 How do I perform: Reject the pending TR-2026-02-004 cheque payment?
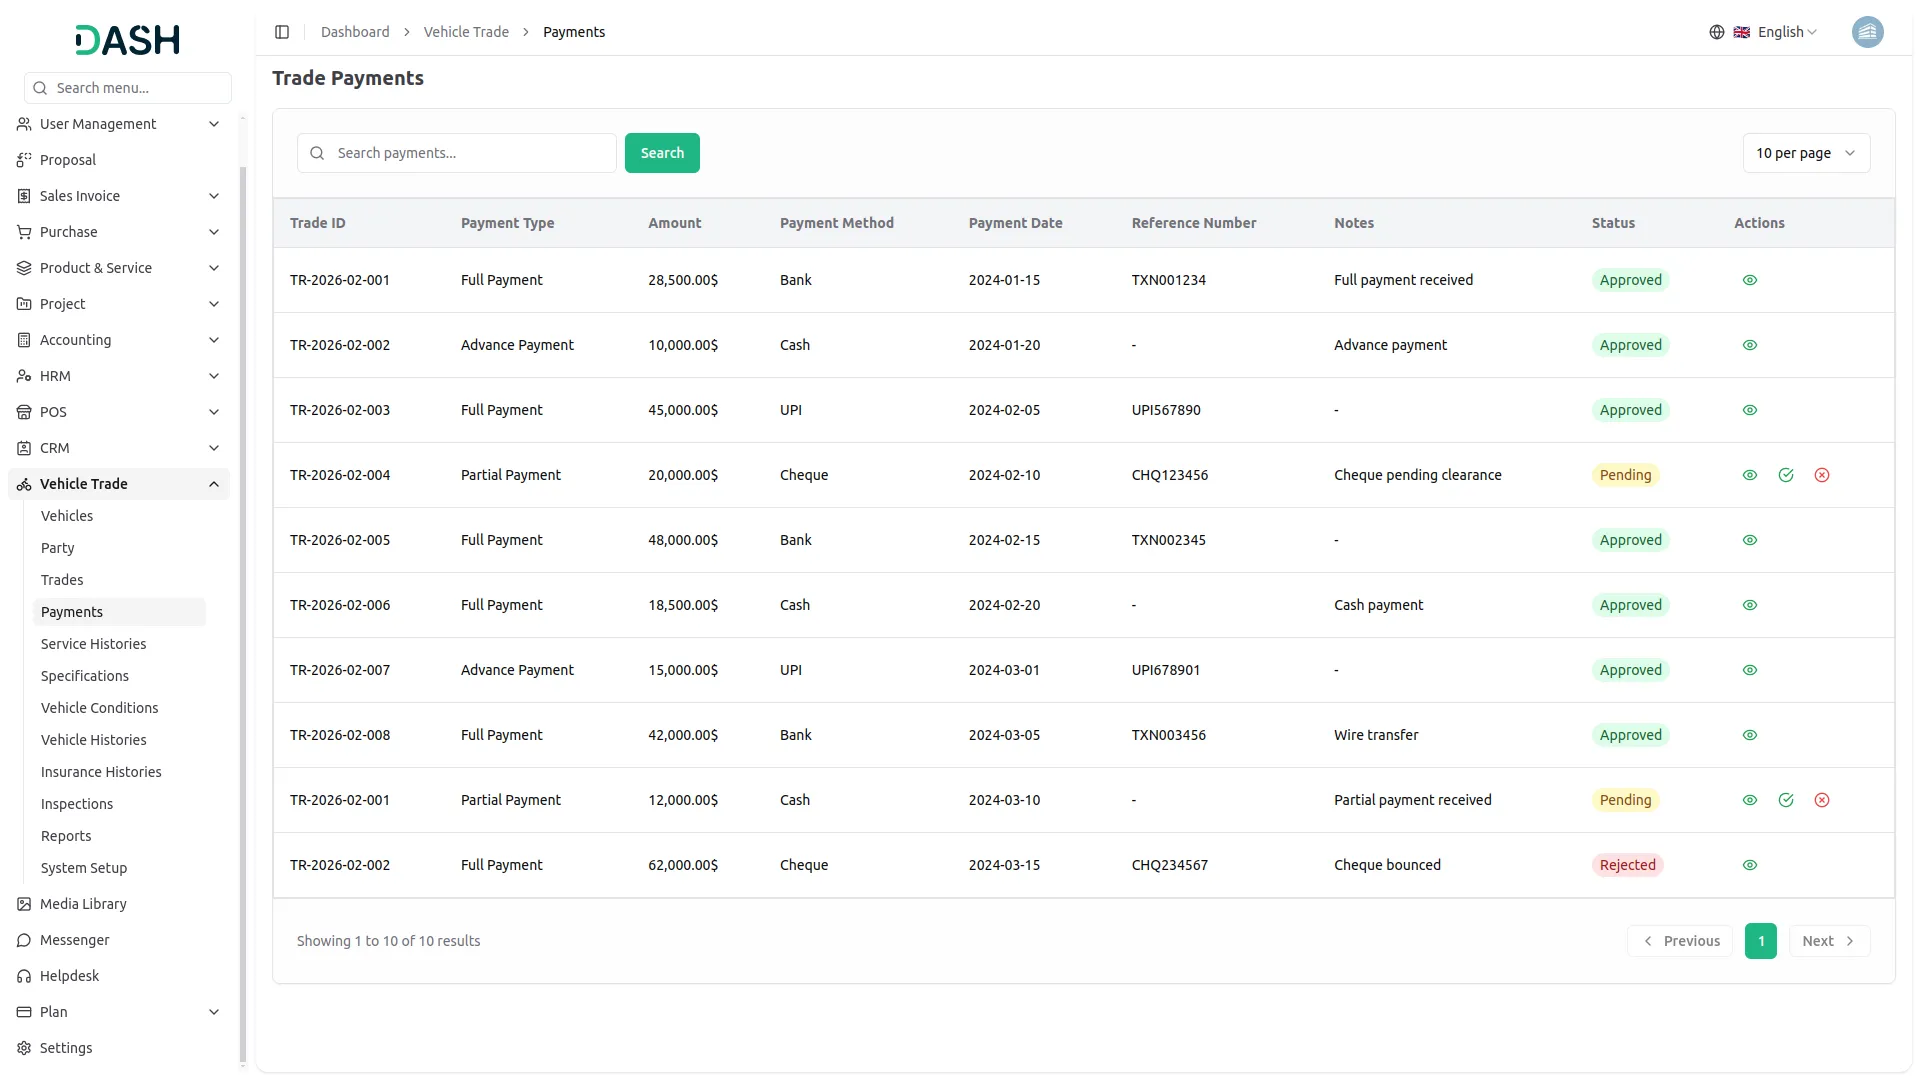1822,475
